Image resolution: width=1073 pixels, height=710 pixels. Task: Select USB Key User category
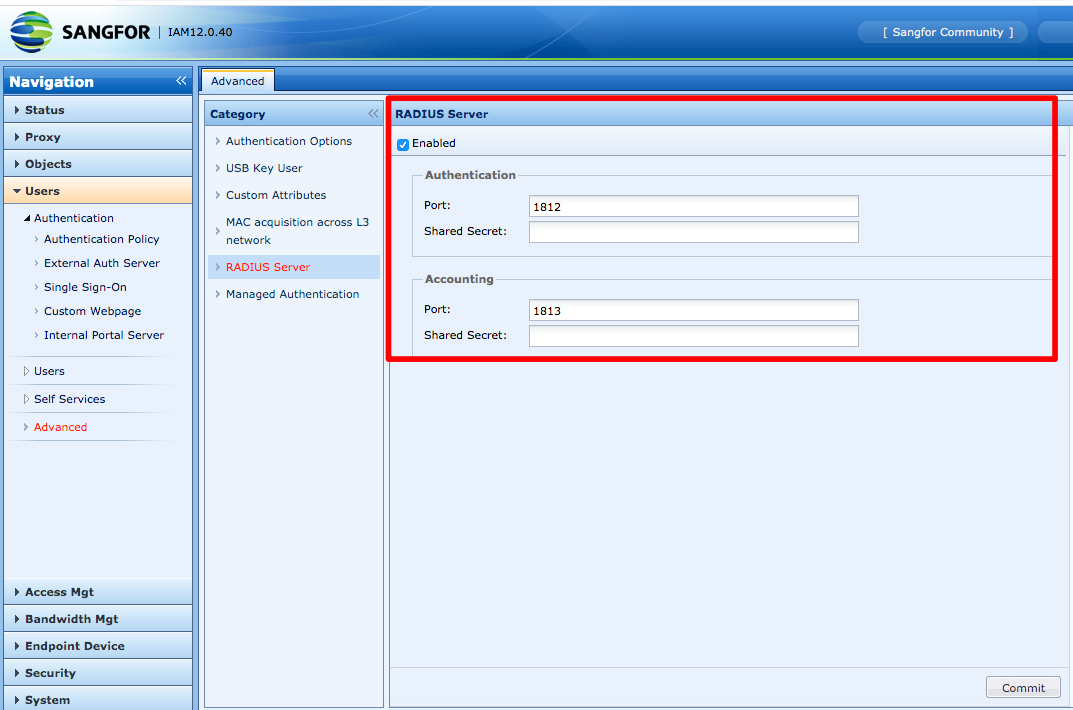tap(264, 168)
